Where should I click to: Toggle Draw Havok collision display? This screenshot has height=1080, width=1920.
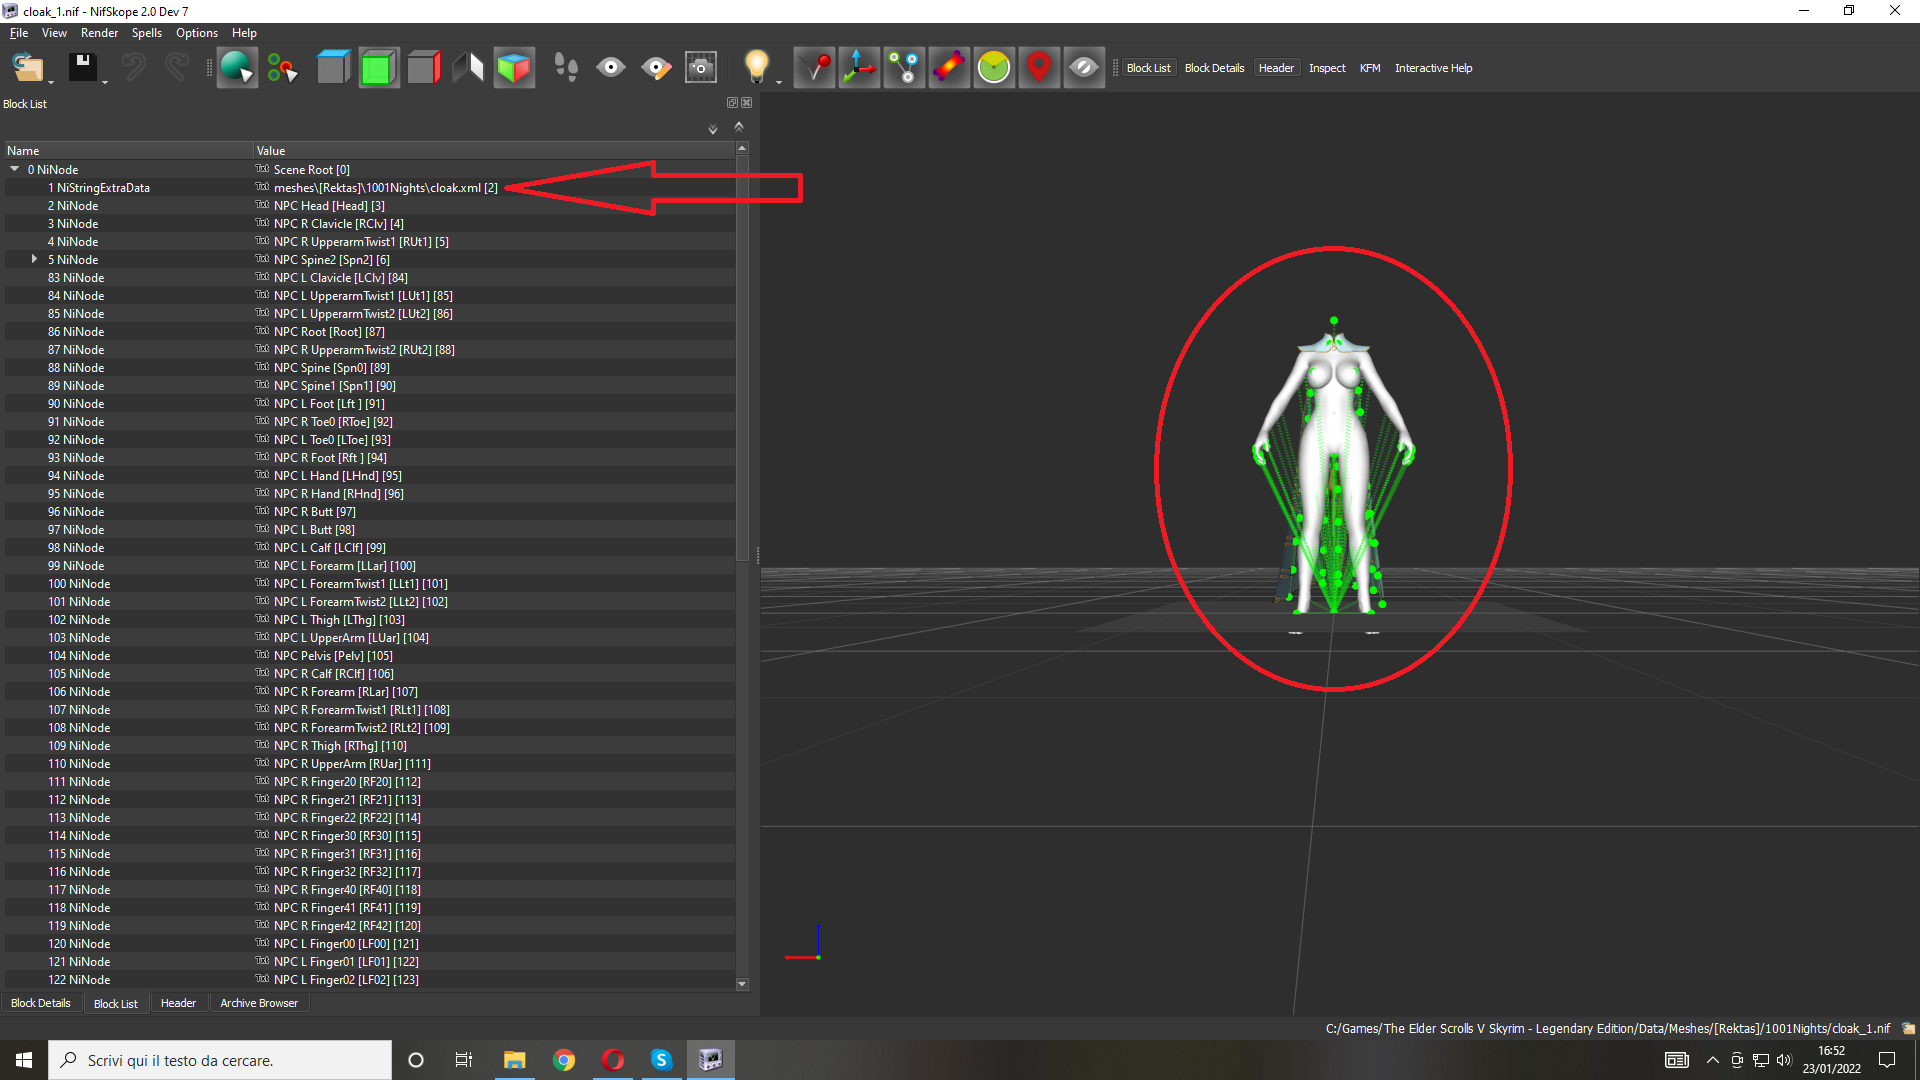(x=949, y=68)
